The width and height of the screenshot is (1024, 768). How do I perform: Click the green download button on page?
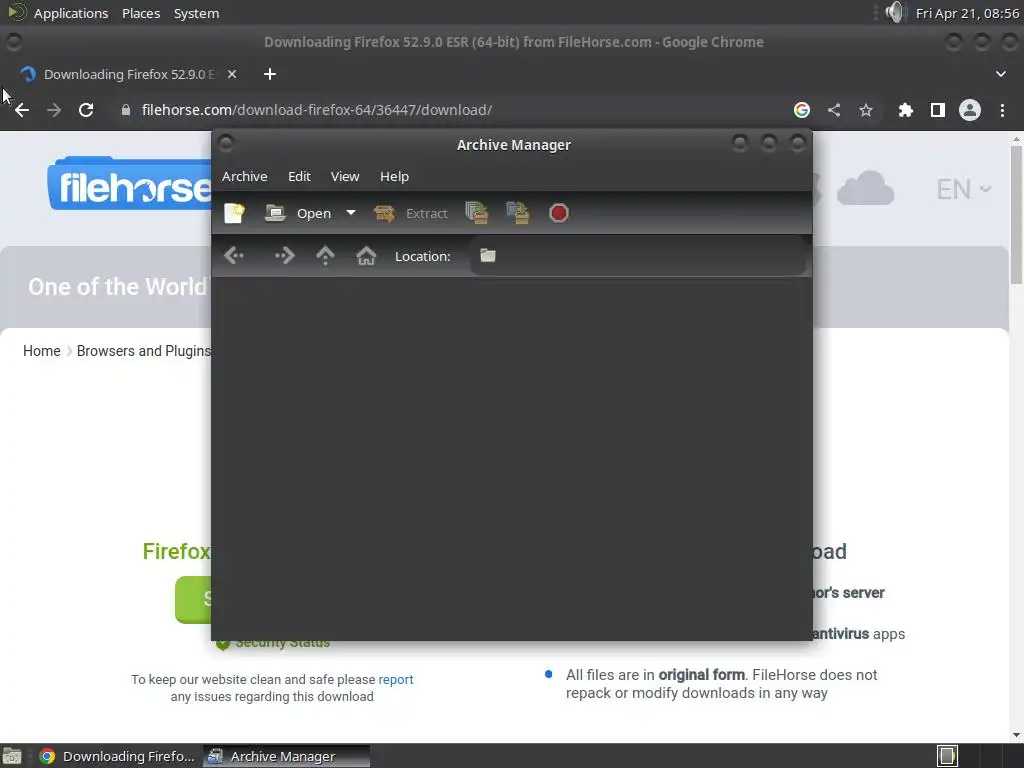tap(193, 600)
